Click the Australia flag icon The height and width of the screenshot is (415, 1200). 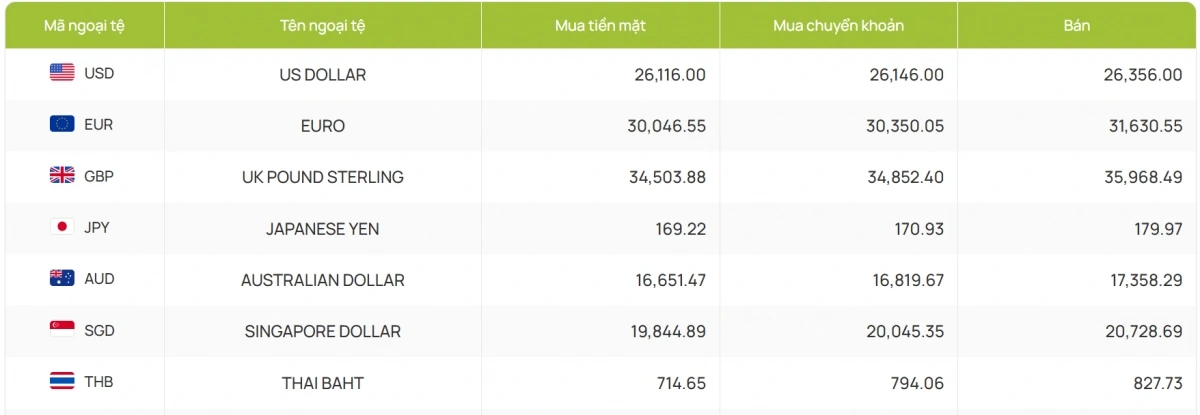(62, 279)
